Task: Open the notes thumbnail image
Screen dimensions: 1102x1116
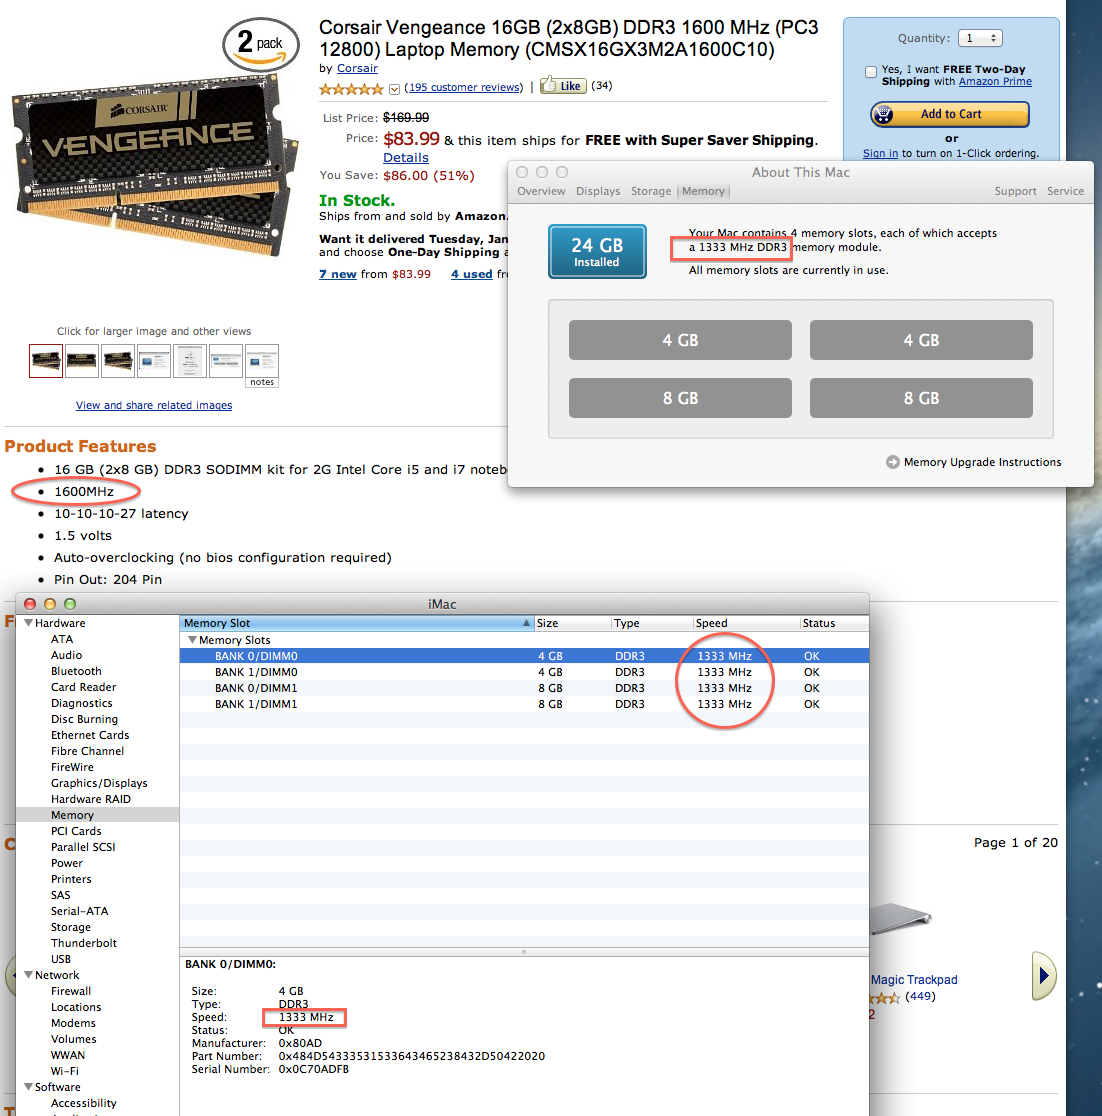Action: (262, 365)
